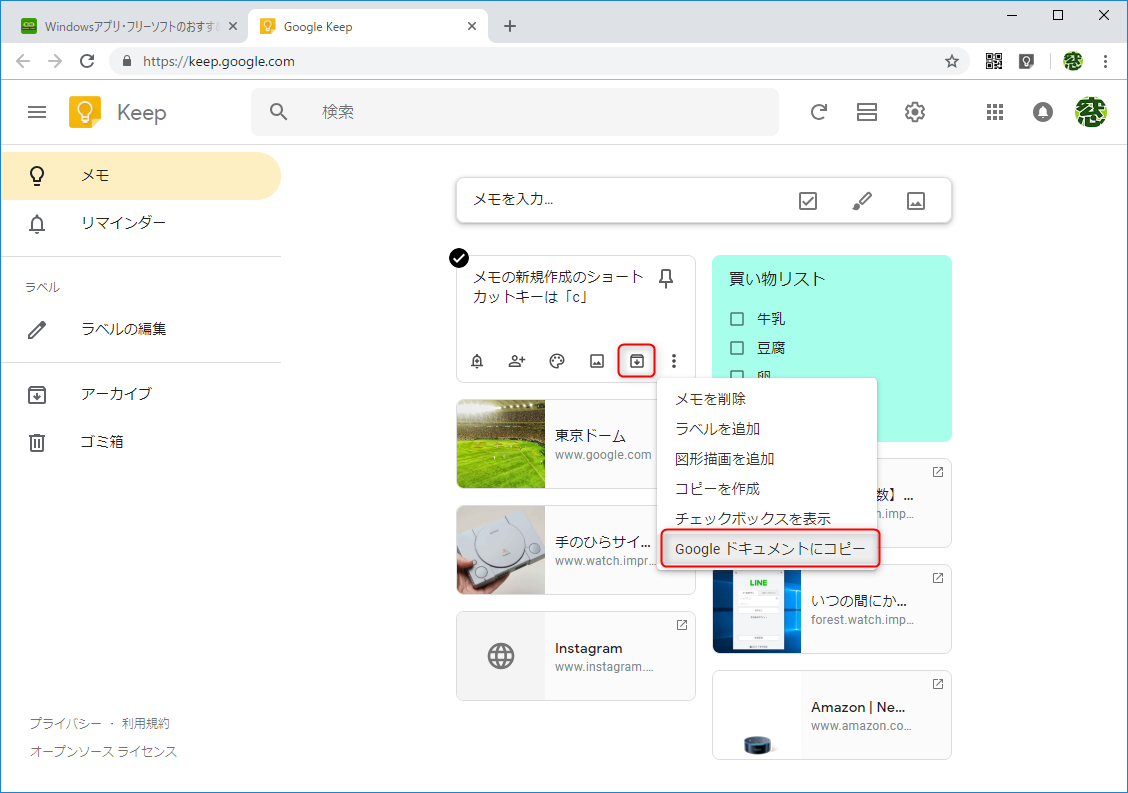Create a new list note via checkbox icon
This screenshot has width=1128, height=793.
[x=807, y=200]
